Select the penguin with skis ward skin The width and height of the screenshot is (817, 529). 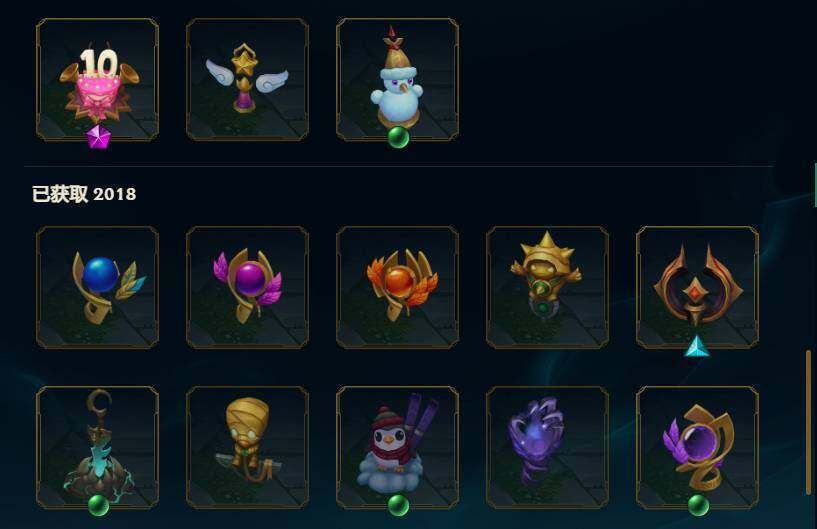(398, 447)
